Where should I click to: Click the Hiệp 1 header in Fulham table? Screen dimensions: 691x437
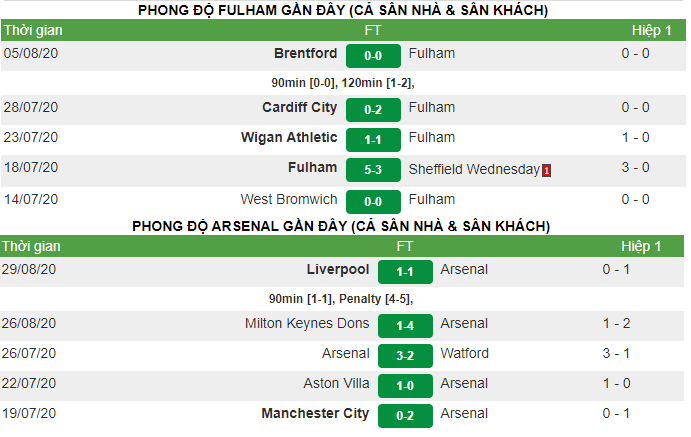coord(652,30)
